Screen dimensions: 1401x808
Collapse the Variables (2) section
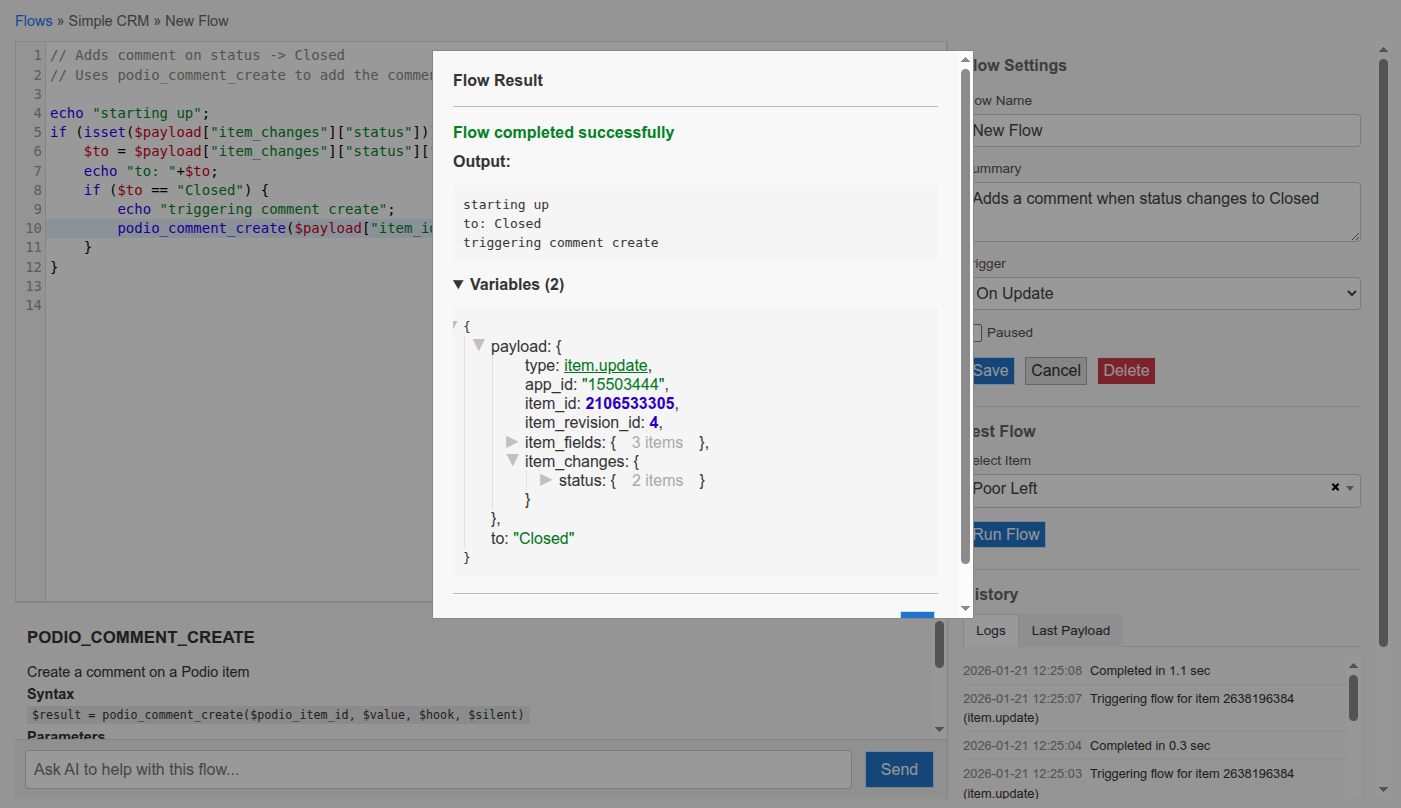click(459, 285)
